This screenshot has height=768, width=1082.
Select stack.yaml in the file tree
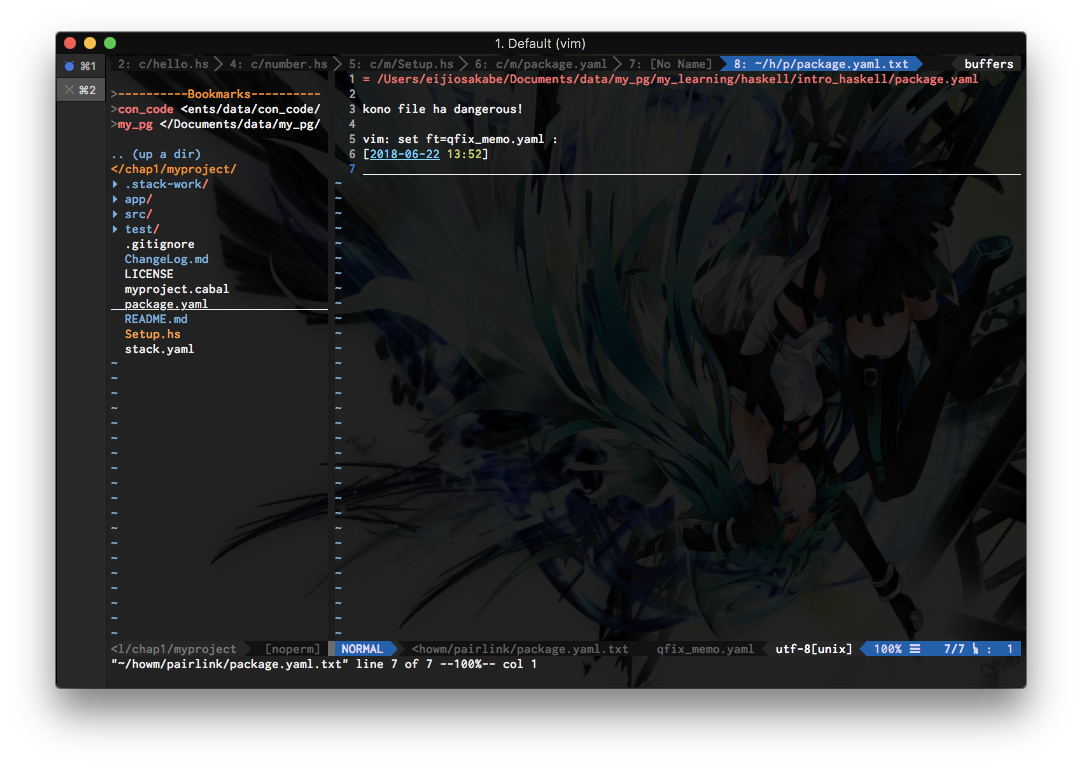tap(159, 349)
